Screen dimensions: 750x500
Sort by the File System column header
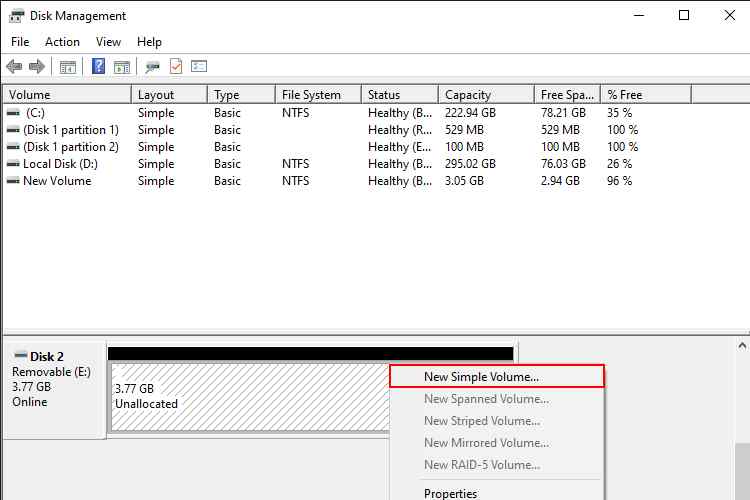click(x=311, y=95)
